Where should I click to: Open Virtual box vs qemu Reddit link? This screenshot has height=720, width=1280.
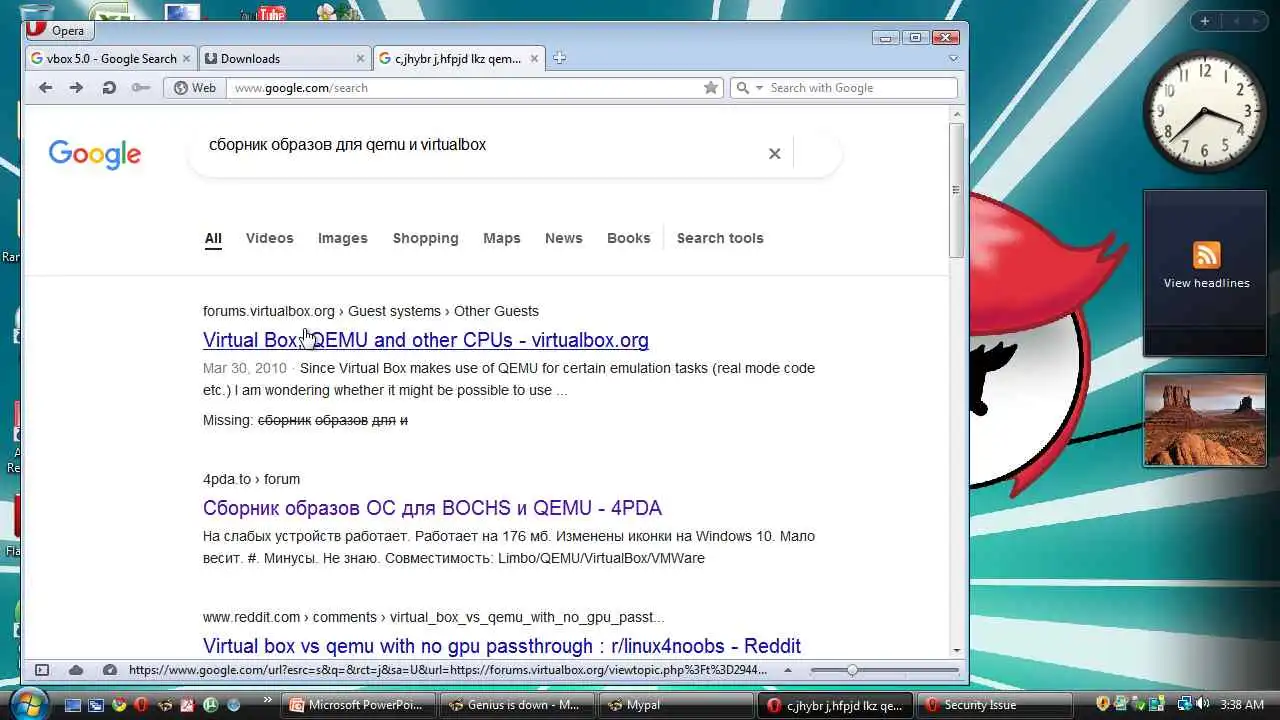tap(502, 646)
